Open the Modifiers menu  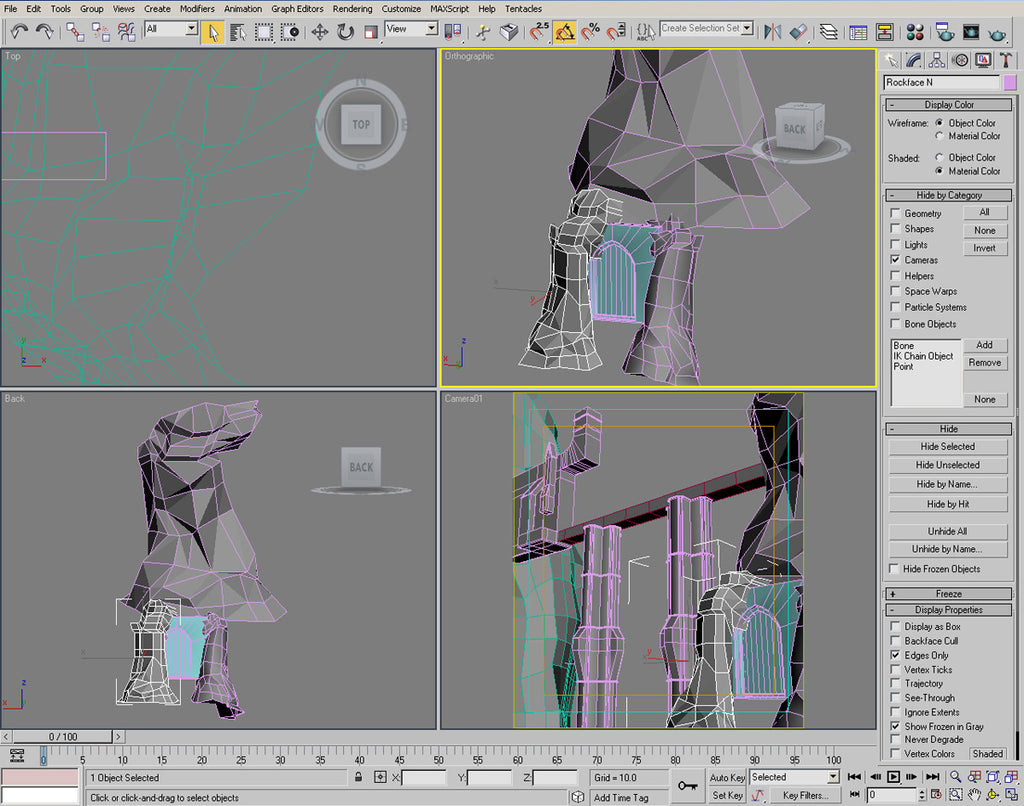point(197,8)
